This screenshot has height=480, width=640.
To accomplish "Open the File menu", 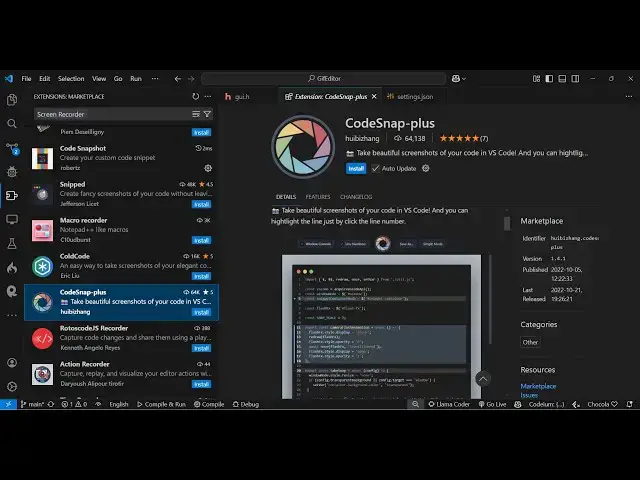I will [x=27, y=78].
